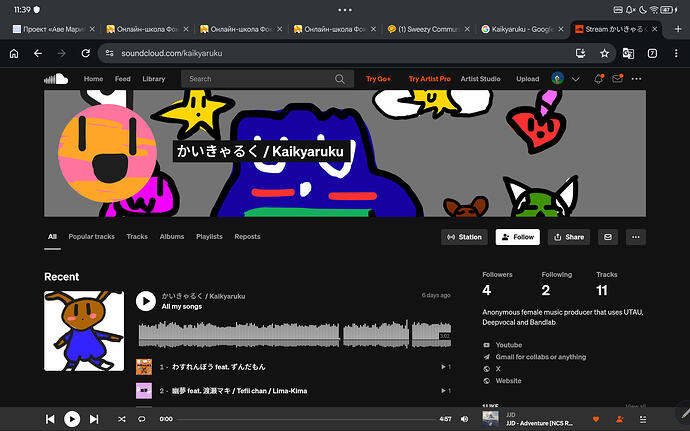The image size is (690, 431).
Task: Open a new browser tab
Action: click(x=678, y=29)
